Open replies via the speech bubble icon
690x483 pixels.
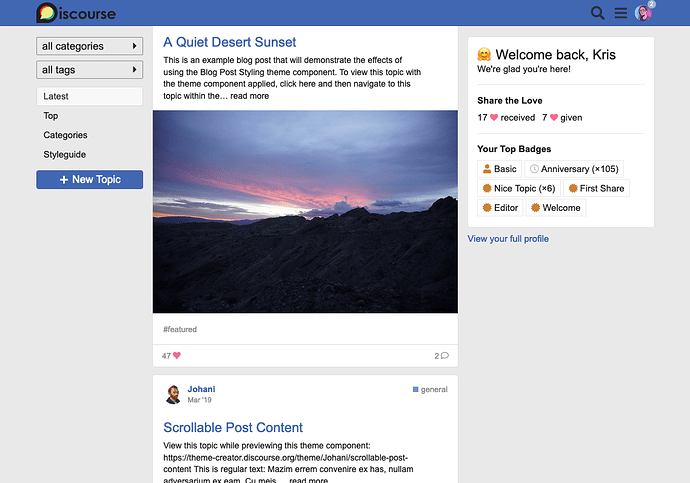444,355
